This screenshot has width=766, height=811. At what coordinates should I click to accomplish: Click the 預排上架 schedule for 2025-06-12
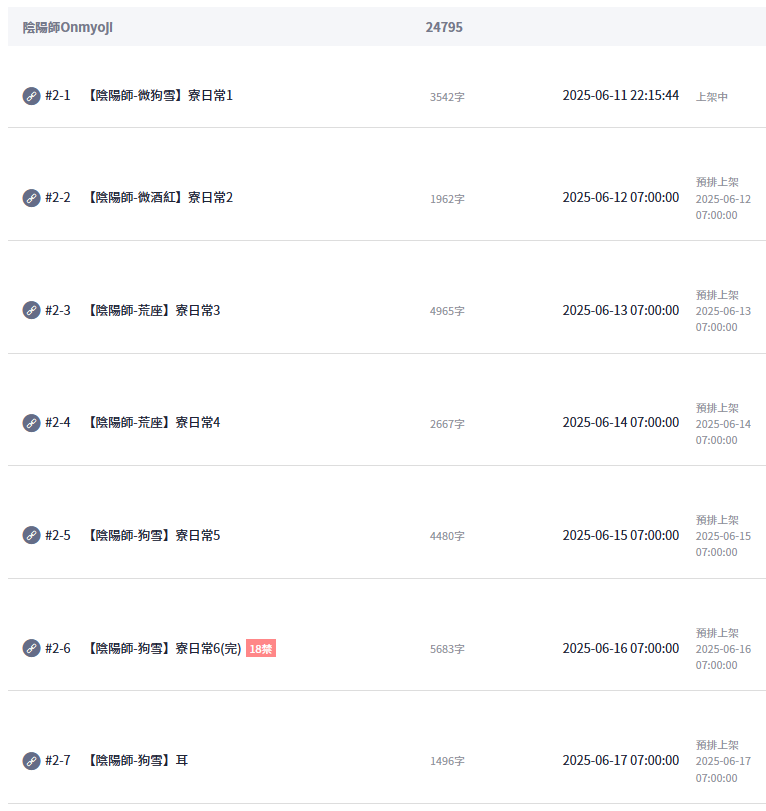pos(723,199)
